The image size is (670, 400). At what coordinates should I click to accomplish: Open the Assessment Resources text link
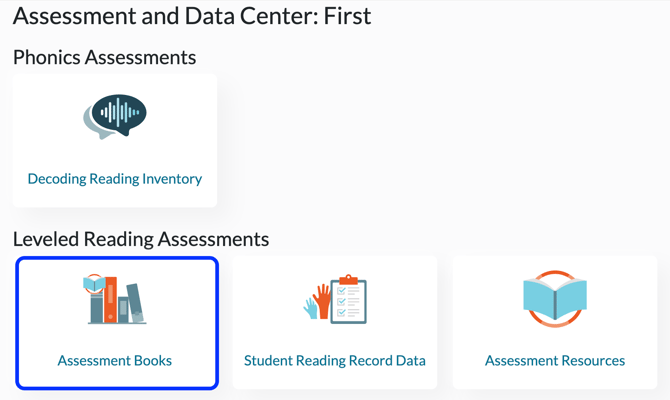[x=555, y=361]
